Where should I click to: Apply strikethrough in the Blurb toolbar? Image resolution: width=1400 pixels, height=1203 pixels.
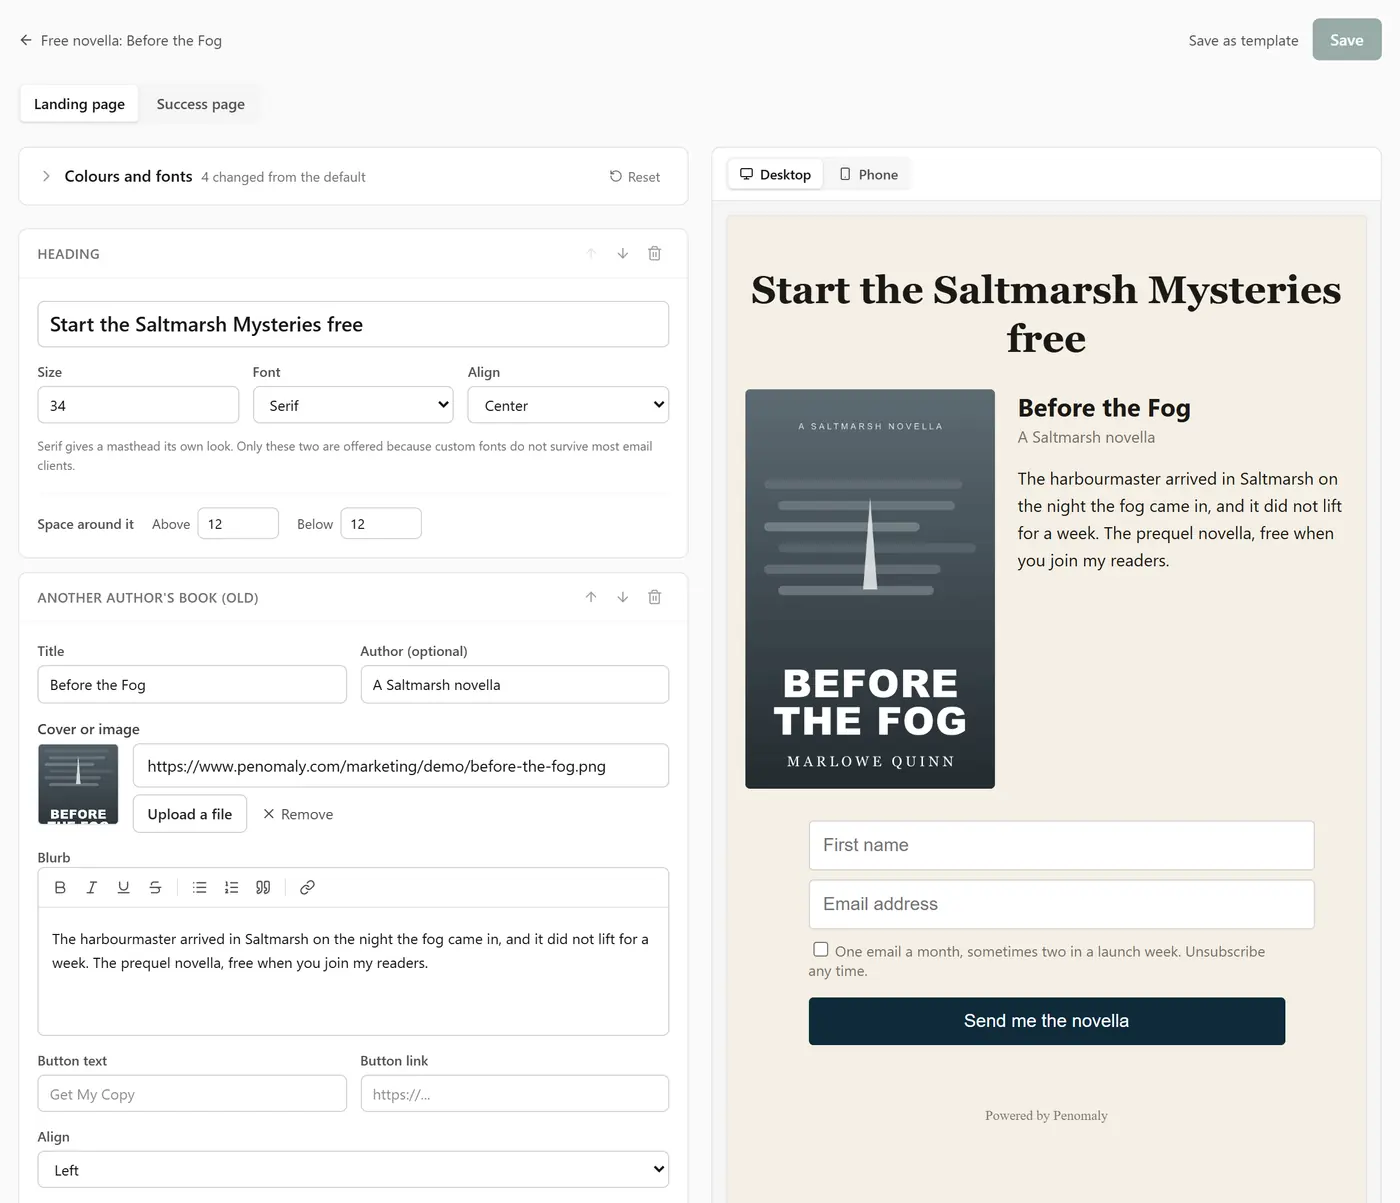coord(155,887)
